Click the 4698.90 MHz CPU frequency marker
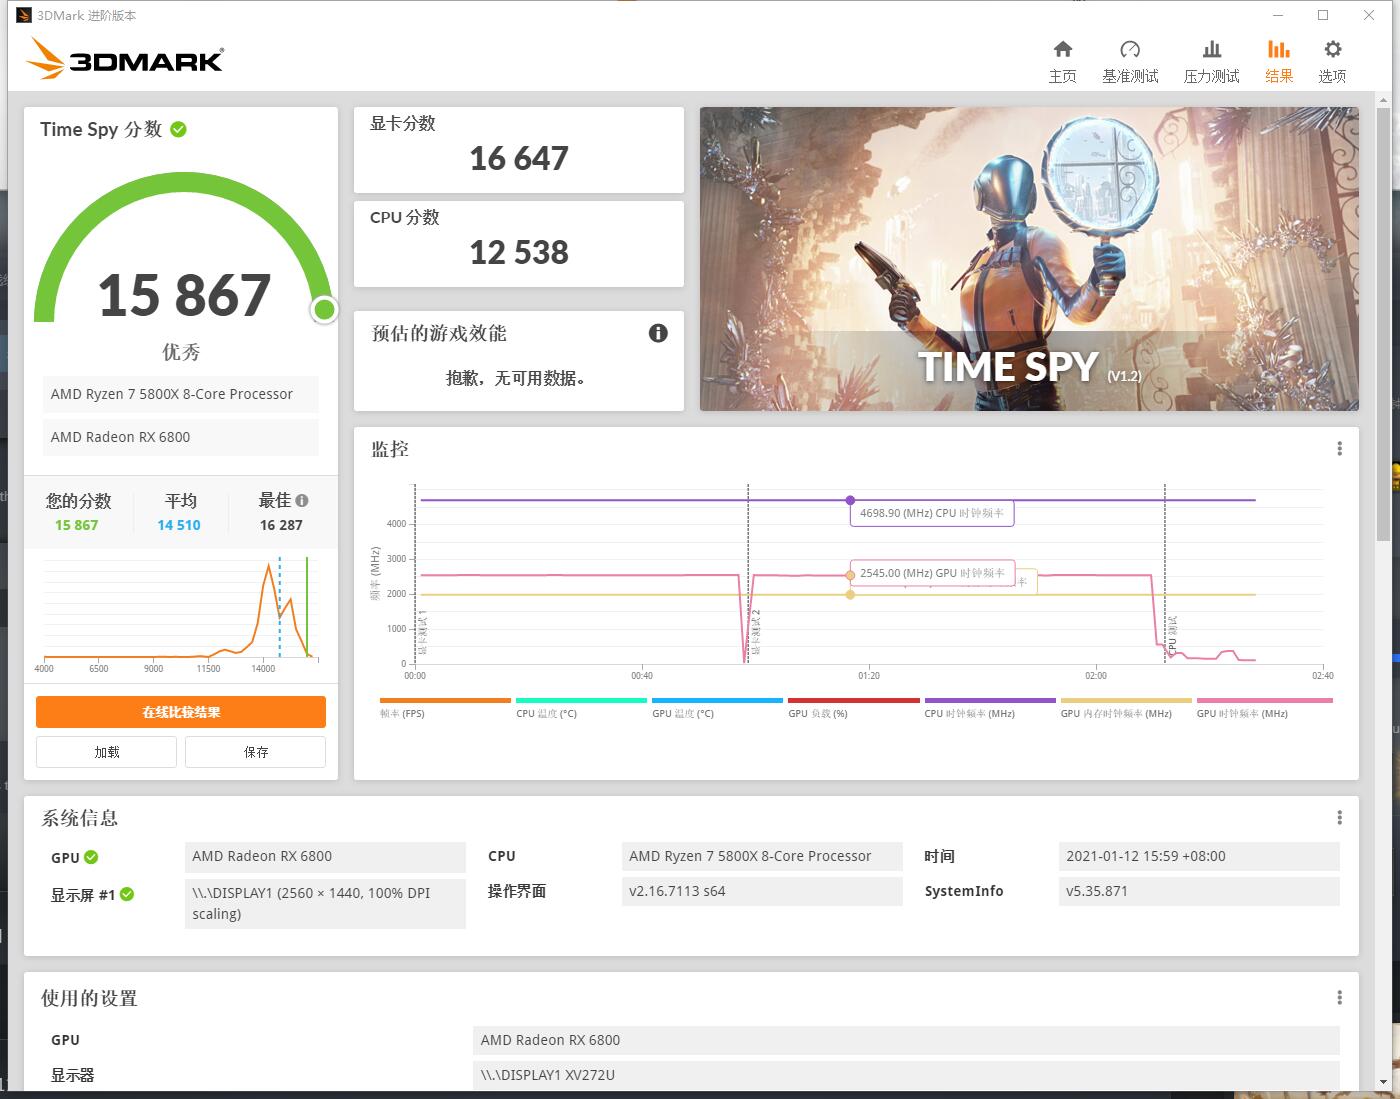This screenshot has height=1099, width=1400. click(850, 500)
